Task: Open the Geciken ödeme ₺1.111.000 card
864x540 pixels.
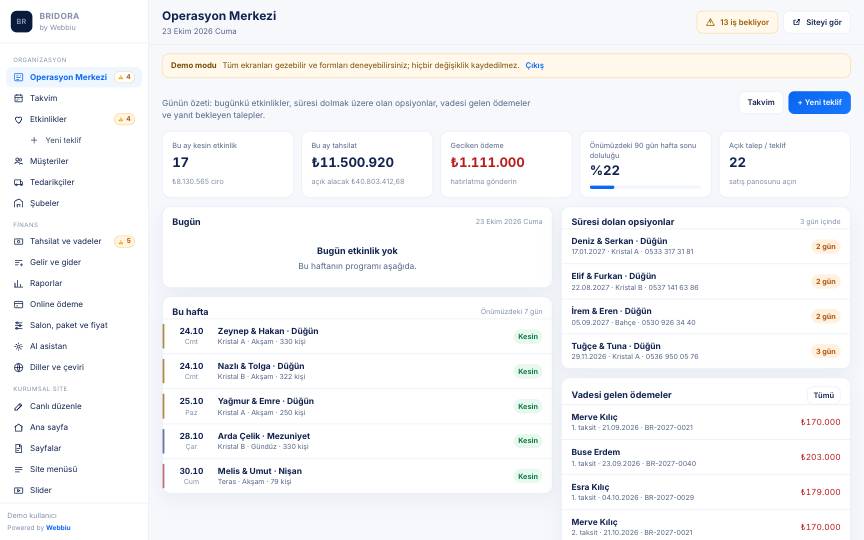Action: 506,164
